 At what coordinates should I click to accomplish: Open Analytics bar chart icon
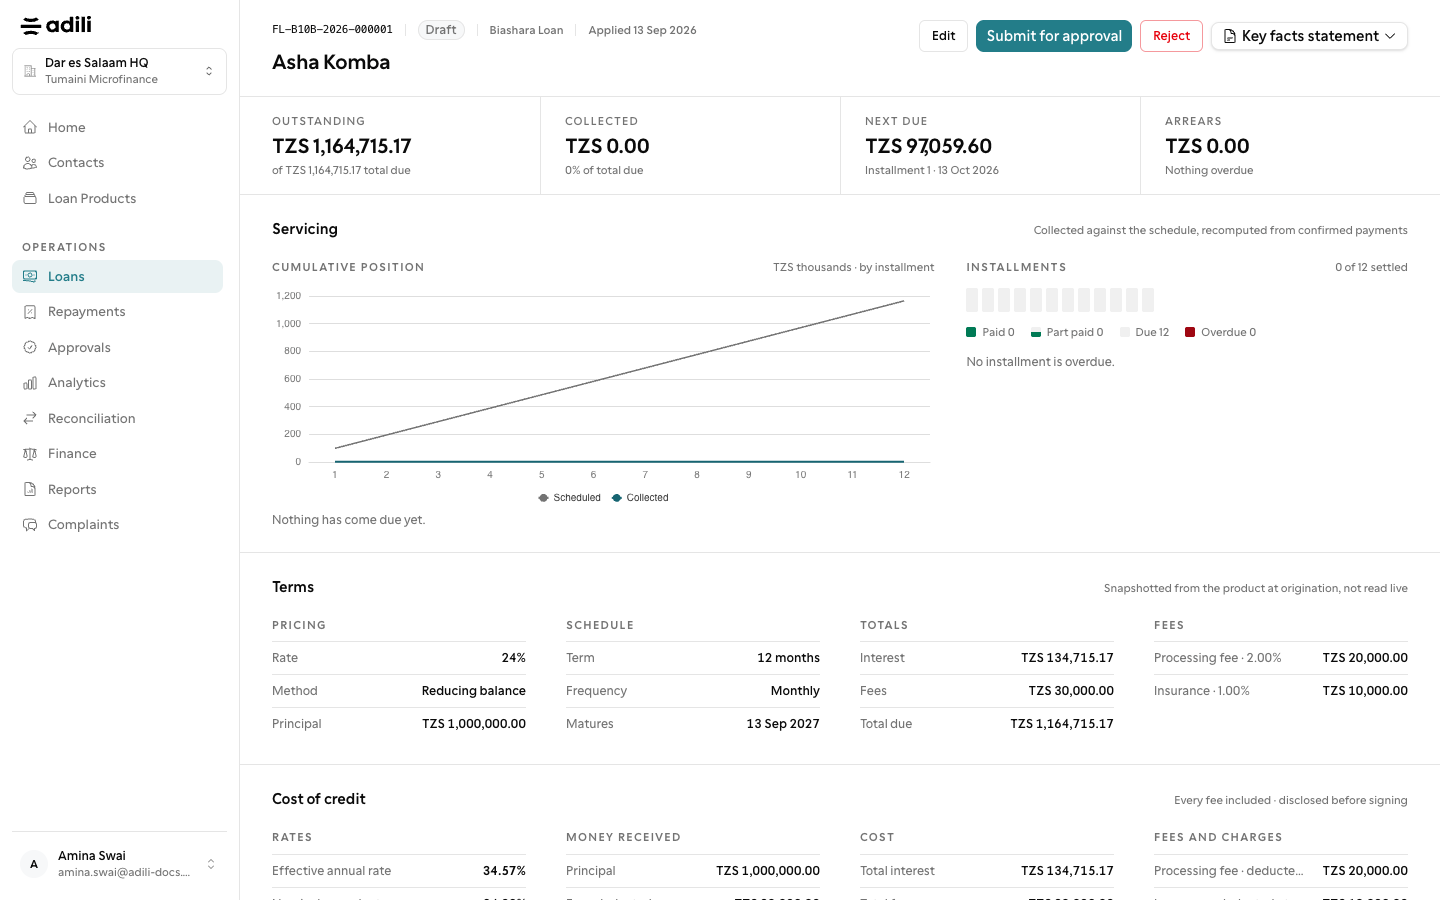point(30,383)
